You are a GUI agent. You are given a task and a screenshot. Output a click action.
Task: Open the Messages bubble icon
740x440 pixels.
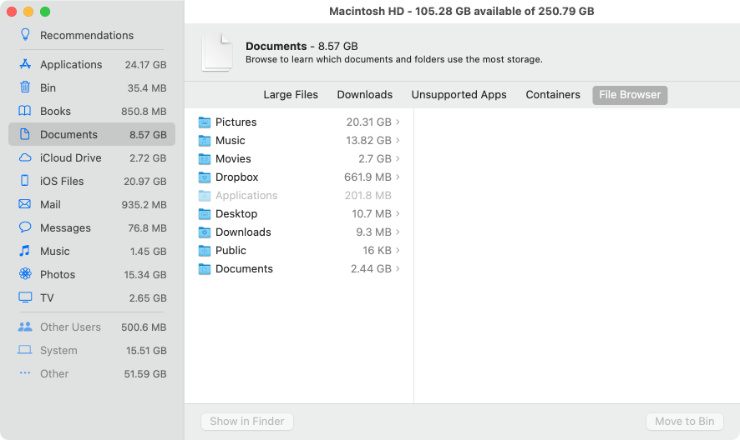[x=25, y=228]
